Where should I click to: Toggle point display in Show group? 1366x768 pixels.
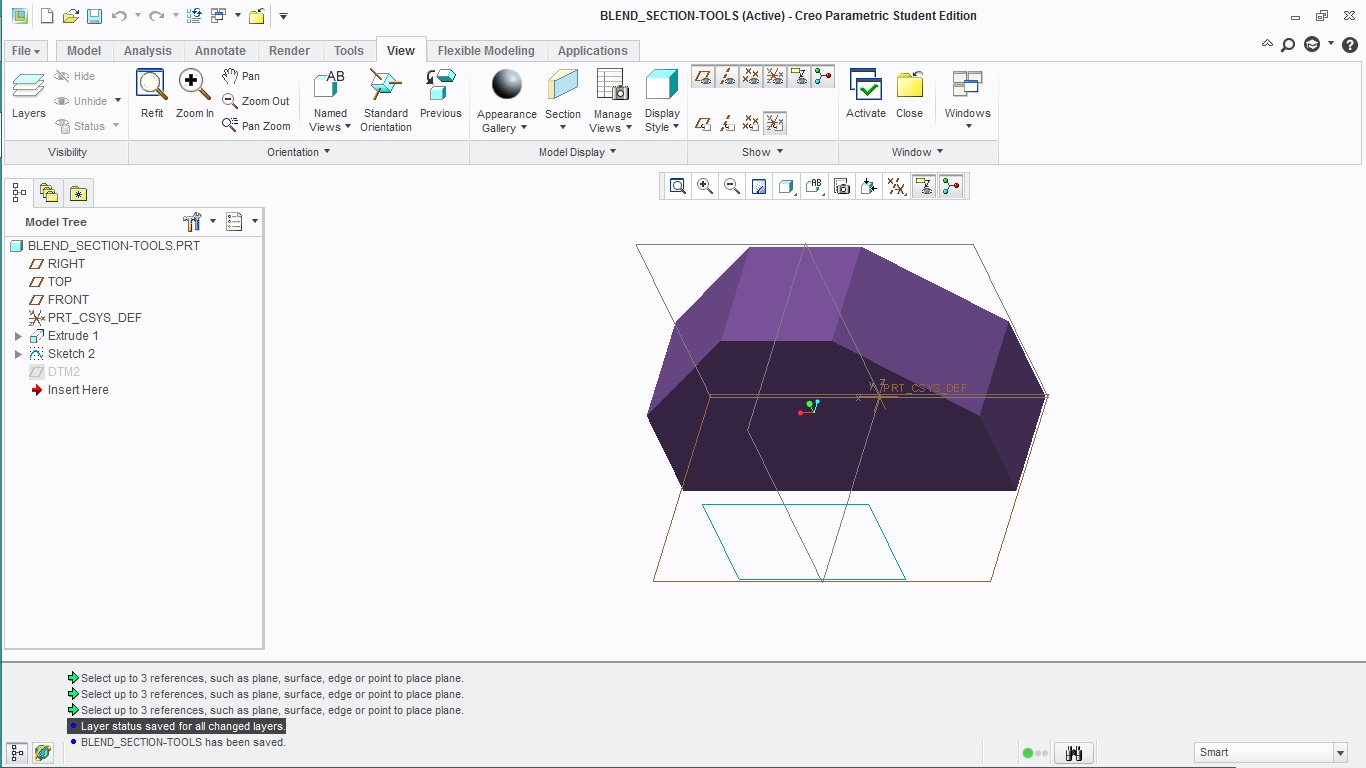pos(751,76)
